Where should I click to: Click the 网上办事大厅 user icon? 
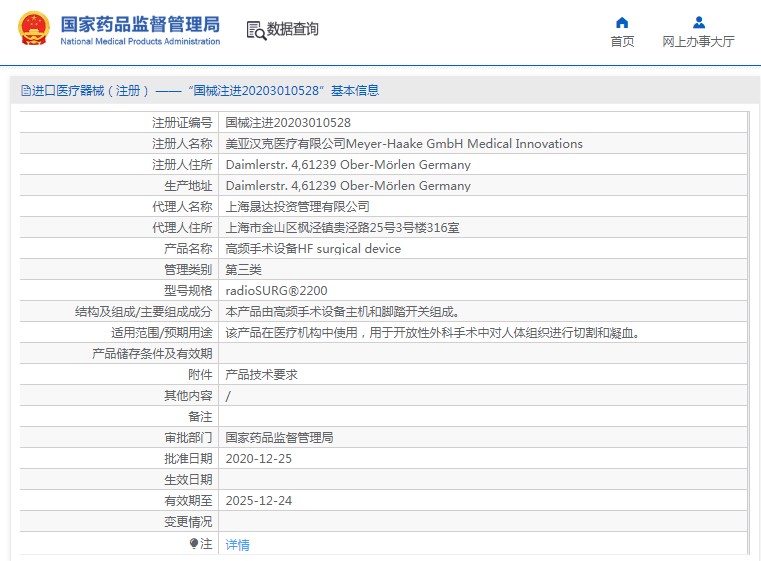[x=698, y=22]
